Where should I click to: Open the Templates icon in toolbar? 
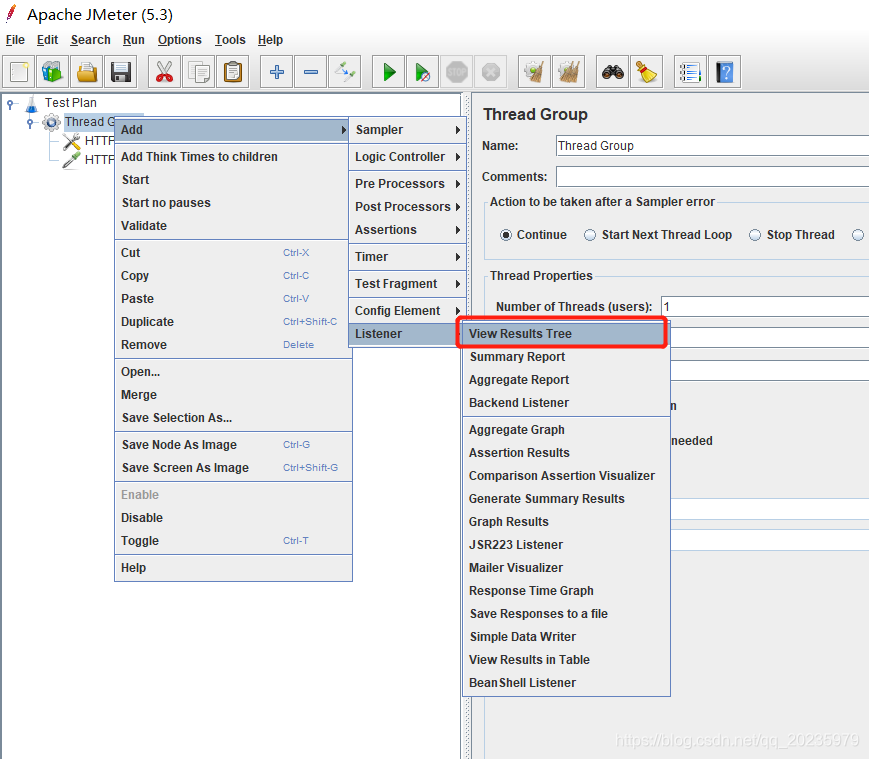coord(53,72)
